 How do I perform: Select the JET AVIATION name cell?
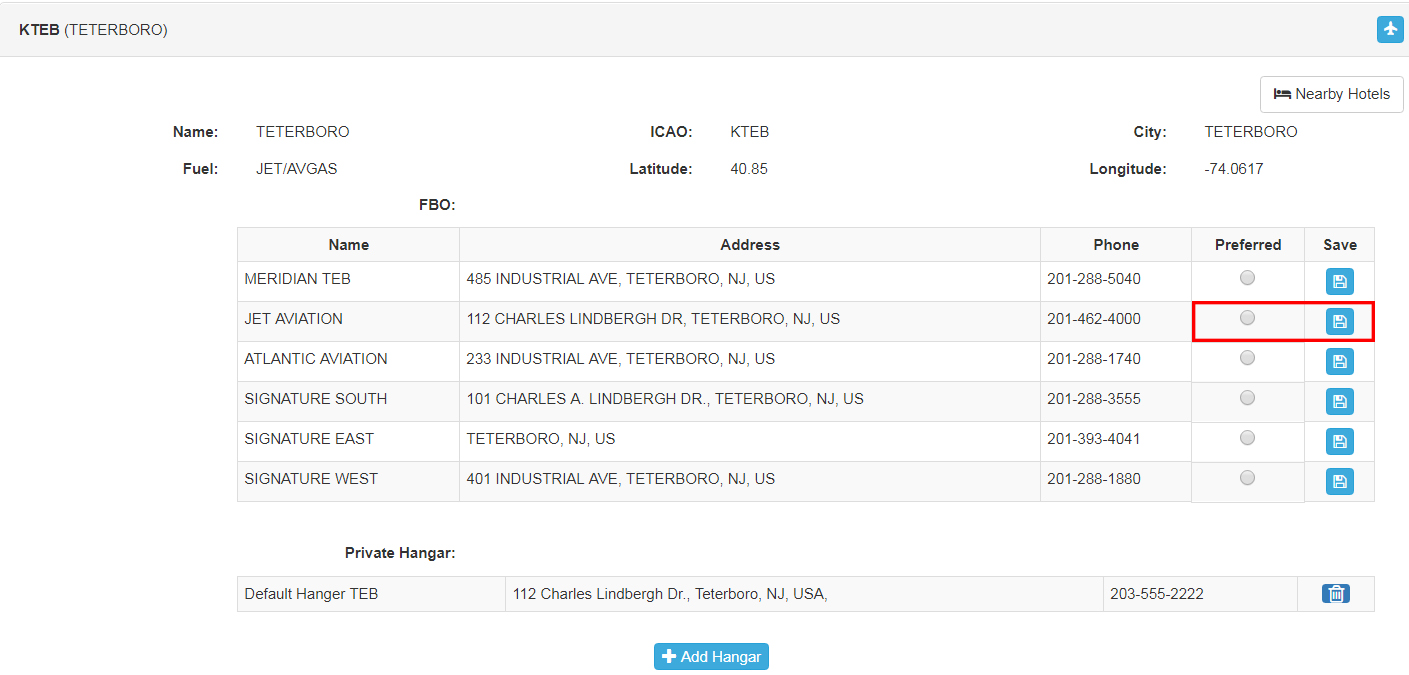coord(348,322)
